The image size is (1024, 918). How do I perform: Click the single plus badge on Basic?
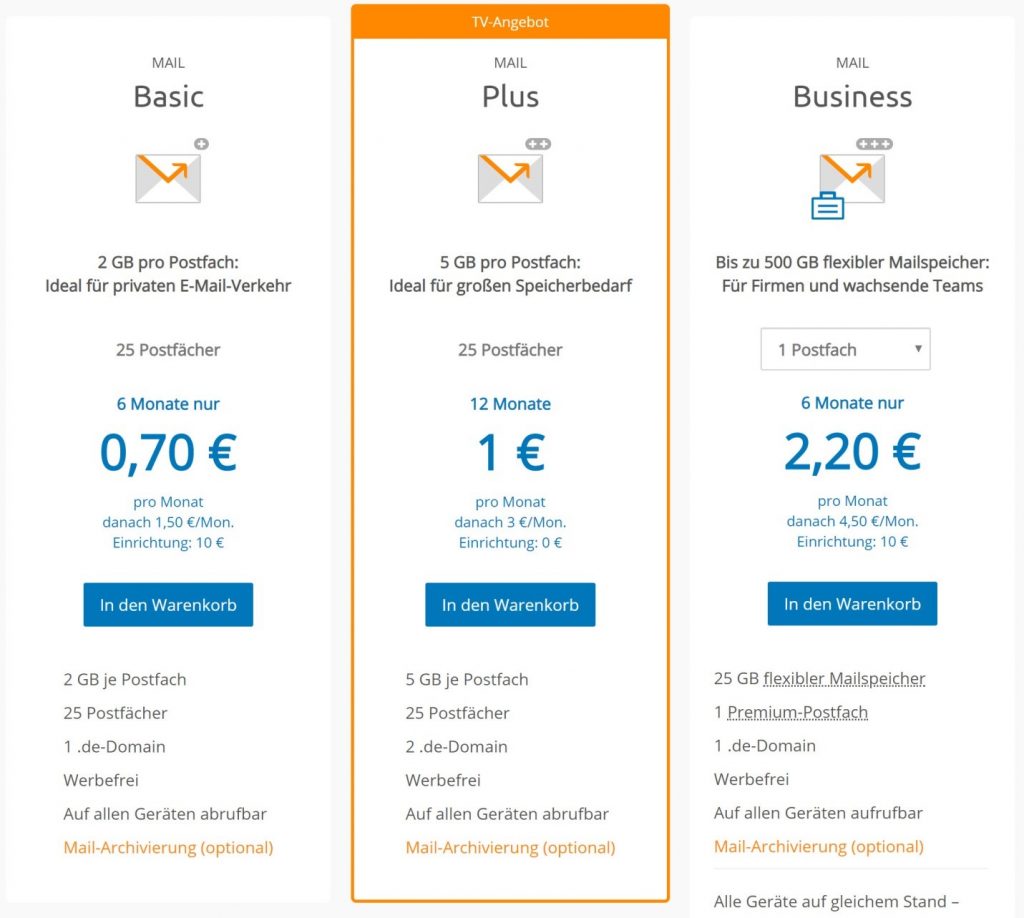(x=201, y=144)
